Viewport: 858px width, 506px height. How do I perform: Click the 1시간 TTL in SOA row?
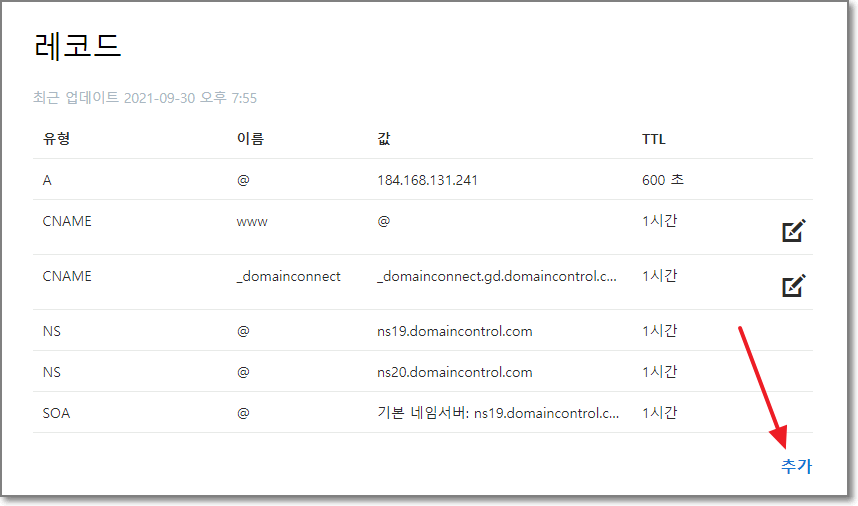[659, 412]
